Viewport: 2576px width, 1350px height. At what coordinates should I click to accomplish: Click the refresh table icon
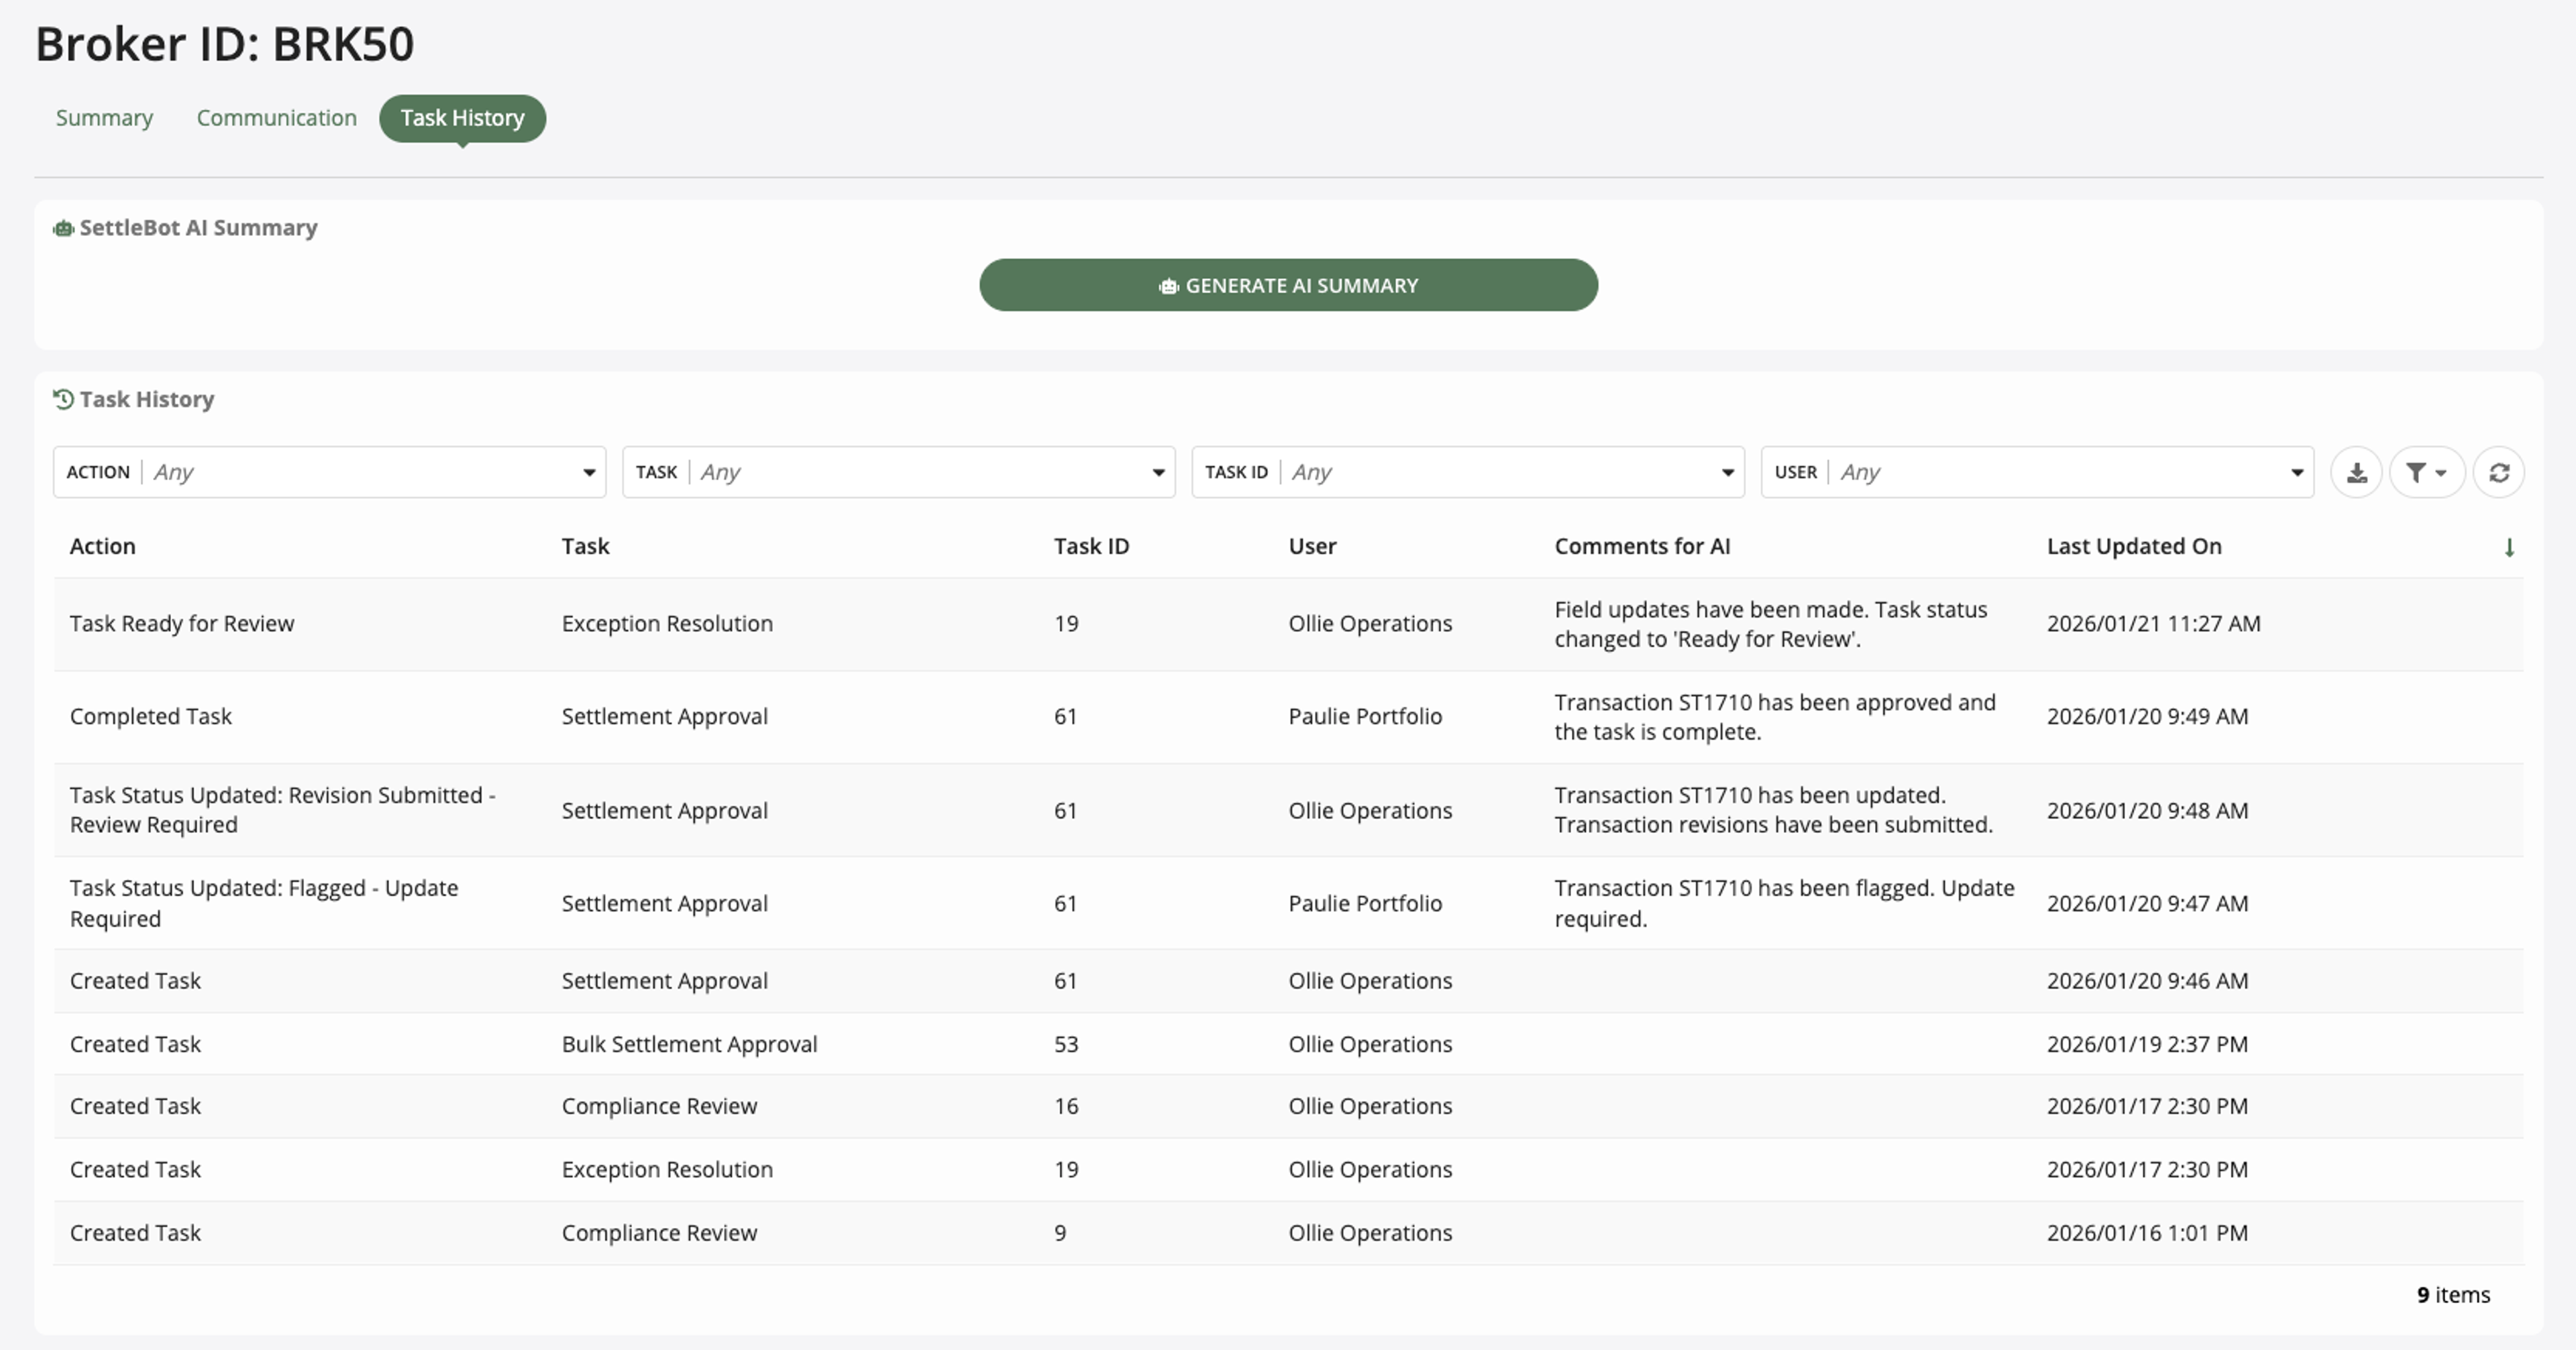pyautogui.click(x=2498, y=472)
